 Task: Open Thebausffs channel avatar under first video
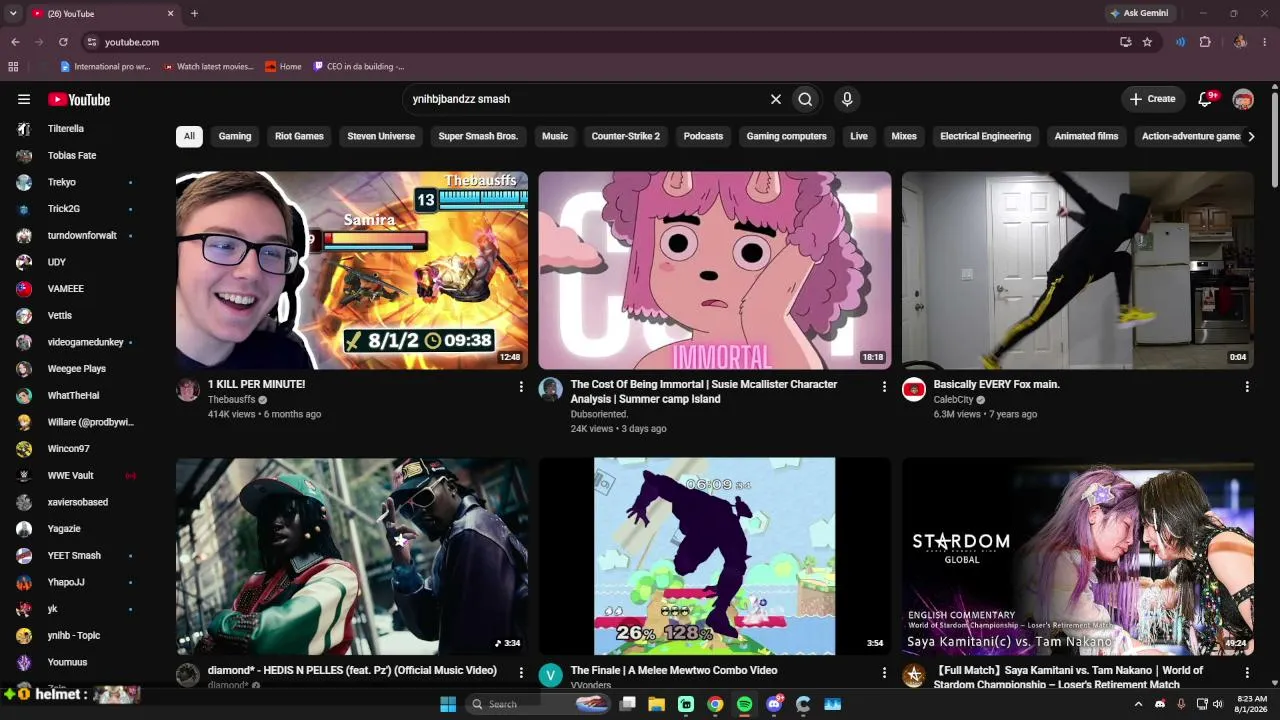(x=188, y=389)
